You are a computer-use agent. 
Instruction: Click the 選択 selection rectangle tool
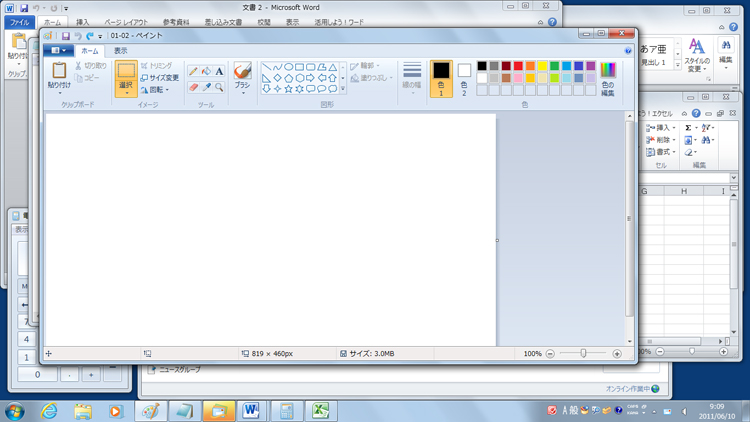click(x=126, y=70)
